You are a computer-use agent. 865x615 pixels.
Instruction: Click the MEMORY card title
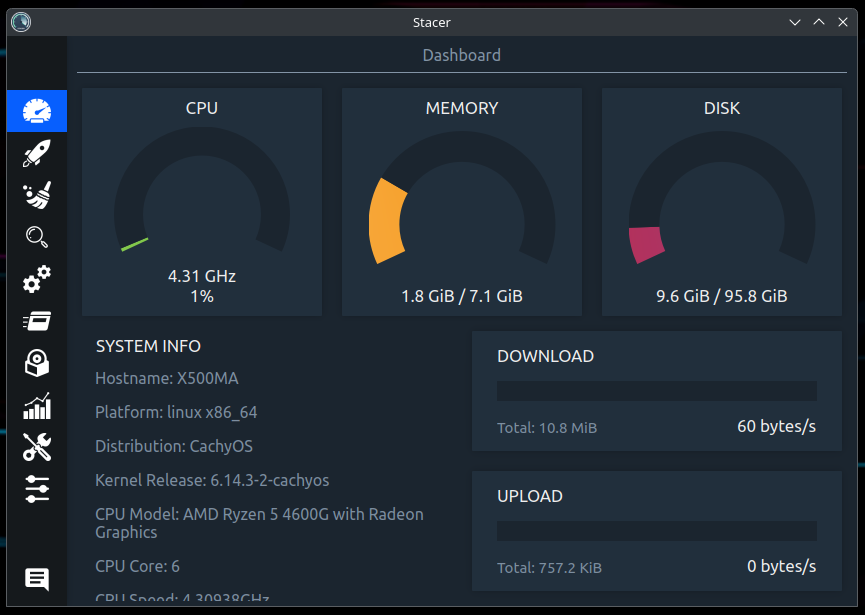462,108
